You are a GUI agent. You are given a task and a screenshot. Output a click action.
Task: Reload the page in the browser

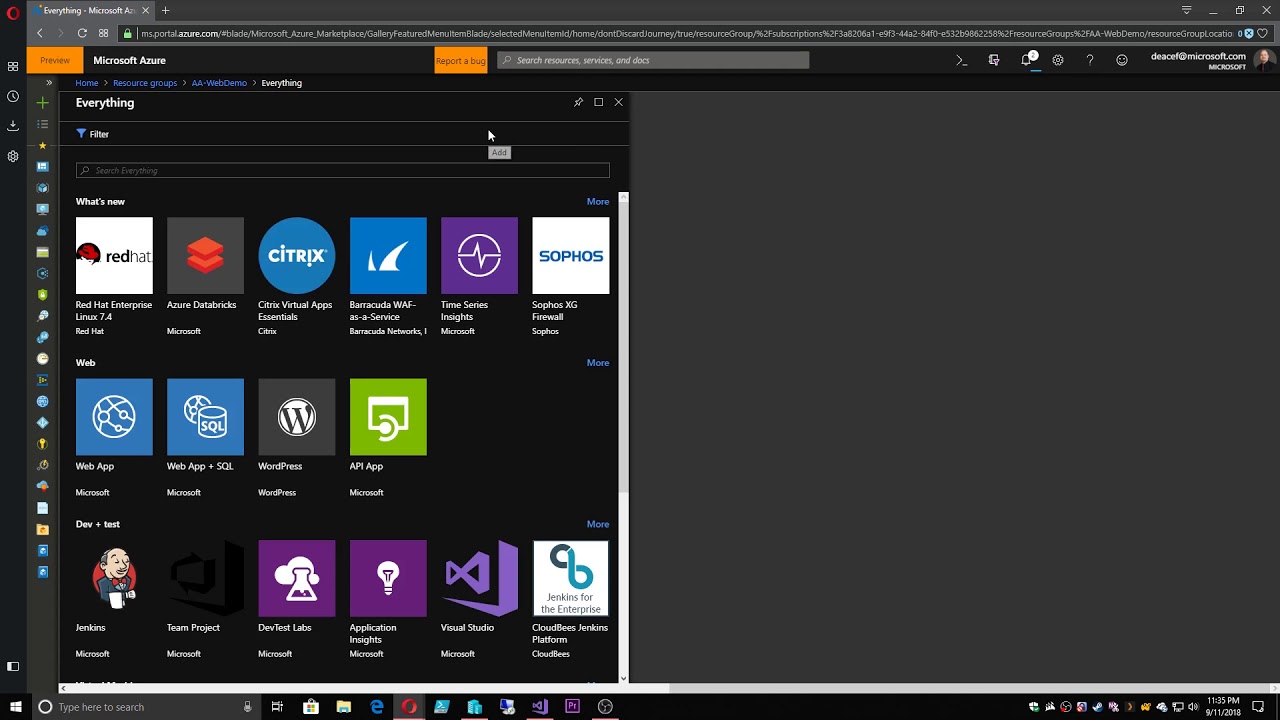coord(82,33)
